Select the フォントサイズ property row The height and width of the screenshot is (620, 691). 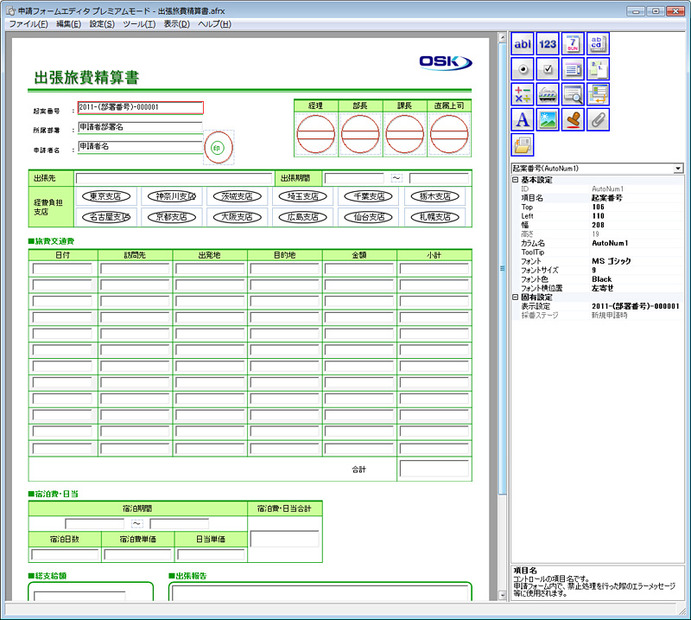coord(598,270)
